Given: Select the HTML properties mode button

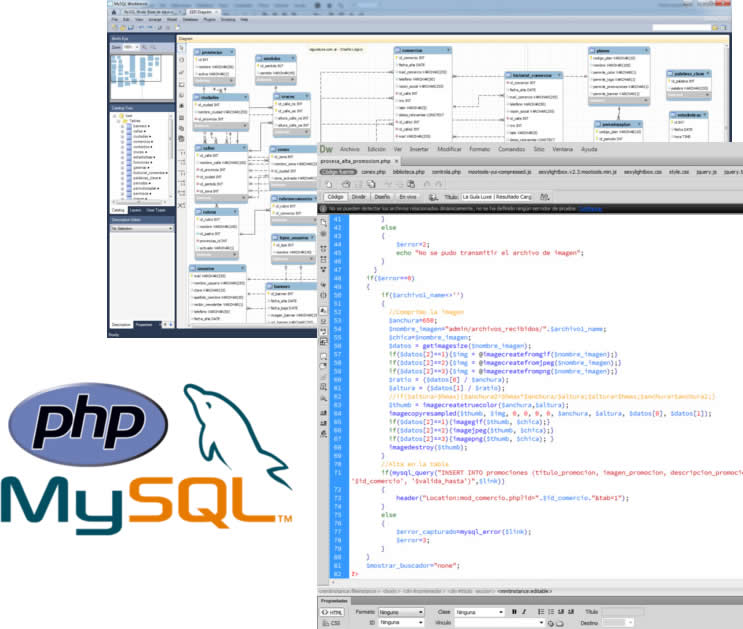Looking at the screenshot, I should click(335, 611).
